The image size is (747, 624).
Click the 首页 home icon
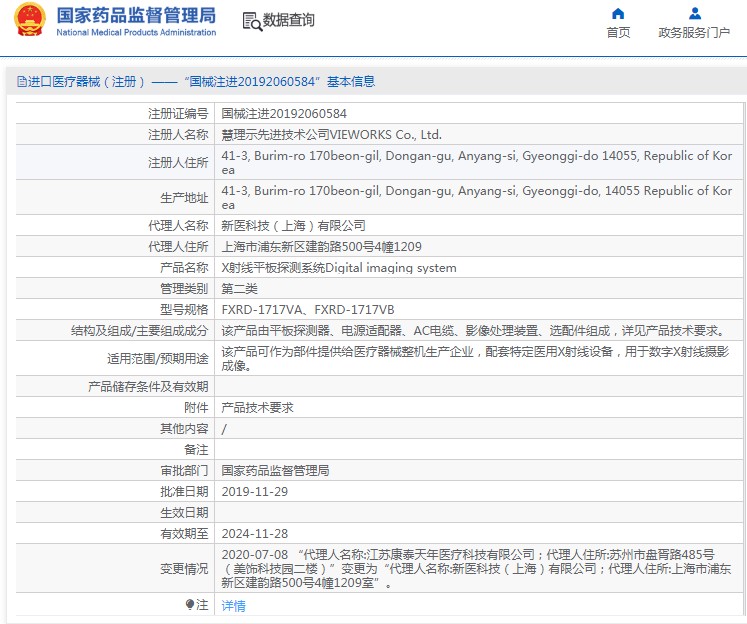(618, 13)
